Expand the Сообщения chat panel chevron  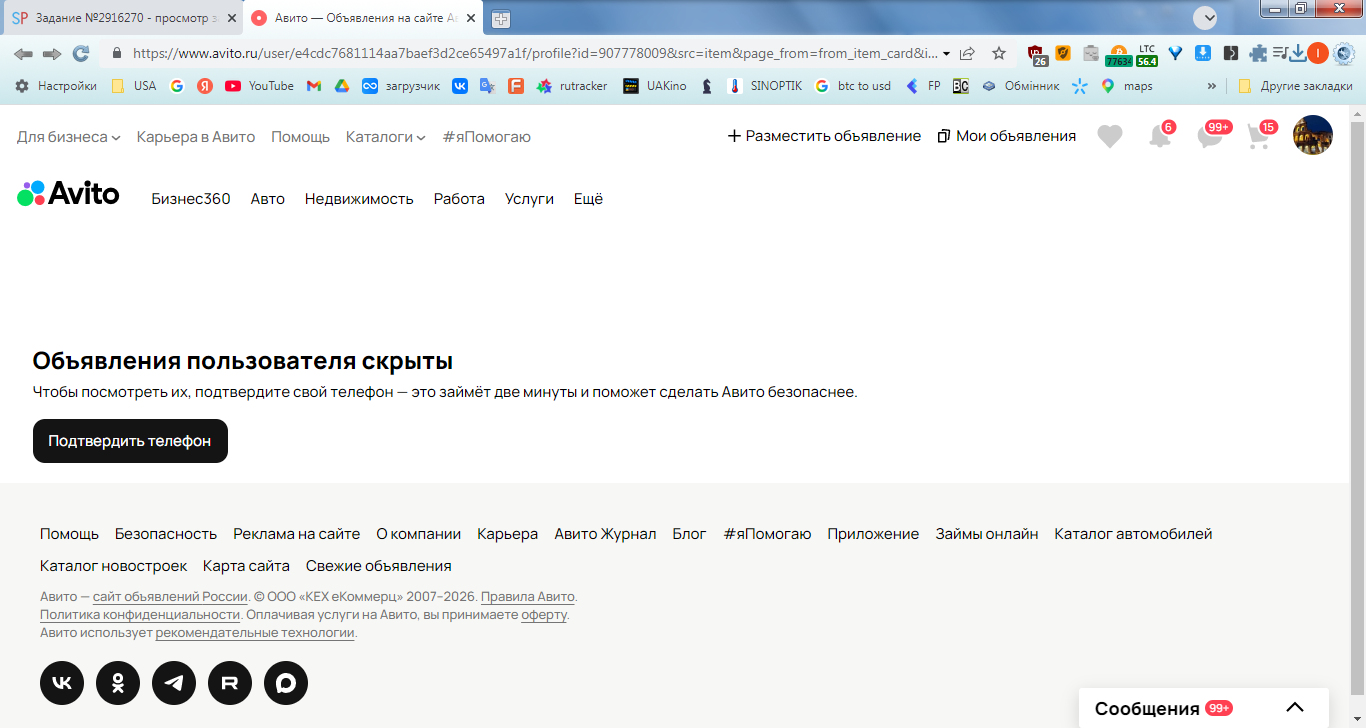tap(1295, 708)
